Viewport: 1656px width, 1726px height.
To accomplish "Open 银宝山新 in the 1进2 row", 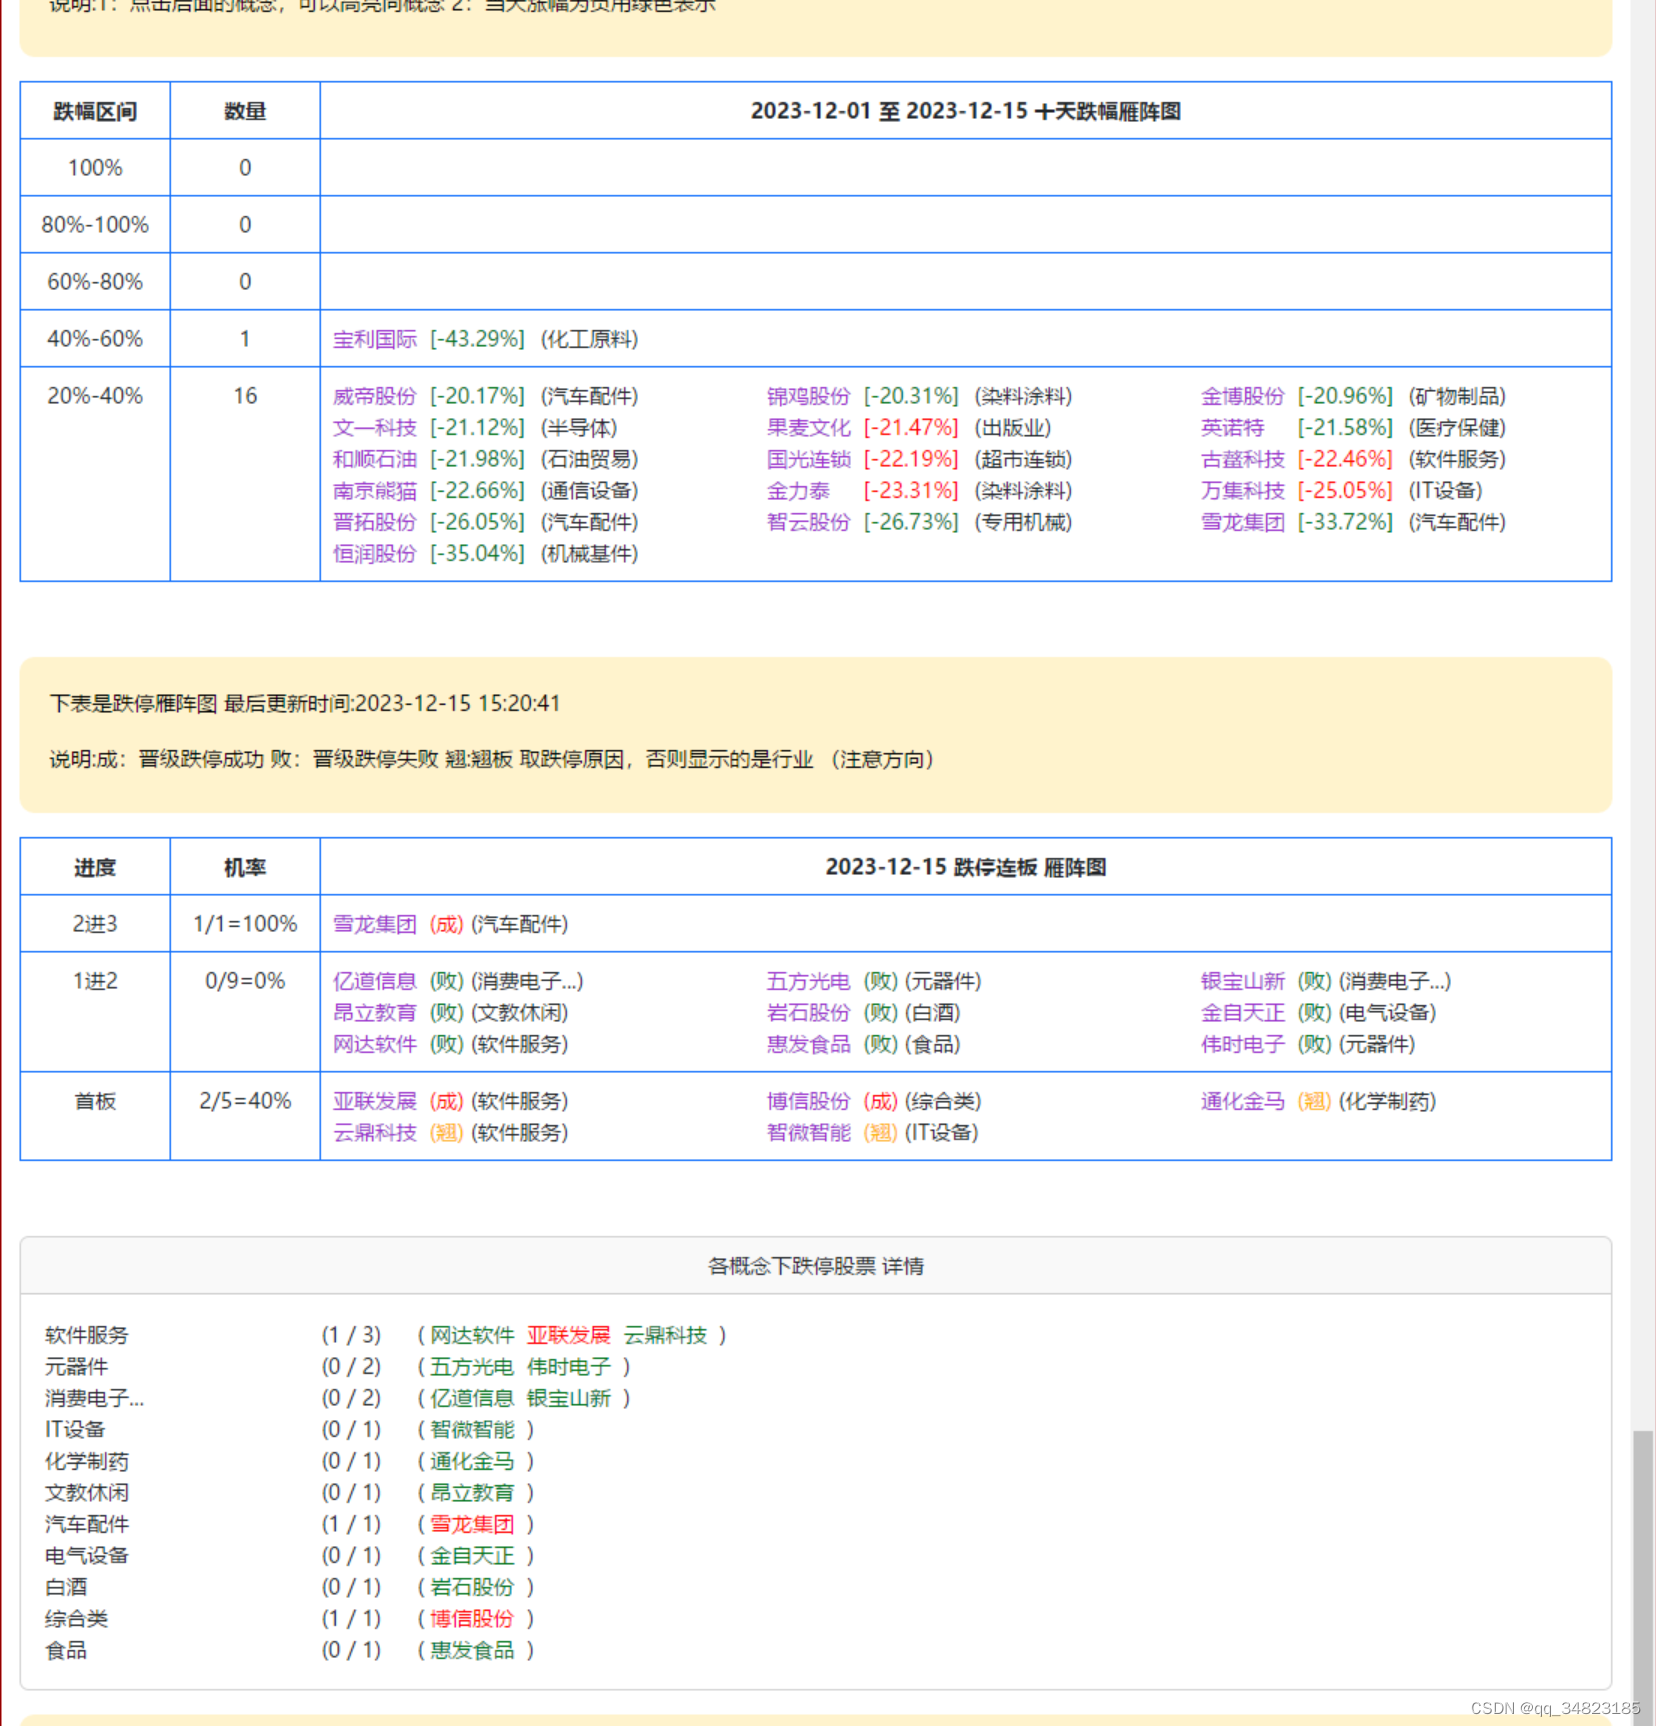I will coord(1242,981).
